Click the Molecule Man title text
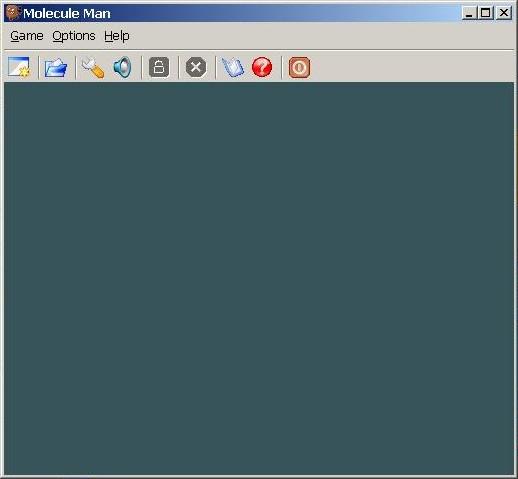 tap(67, 13)
